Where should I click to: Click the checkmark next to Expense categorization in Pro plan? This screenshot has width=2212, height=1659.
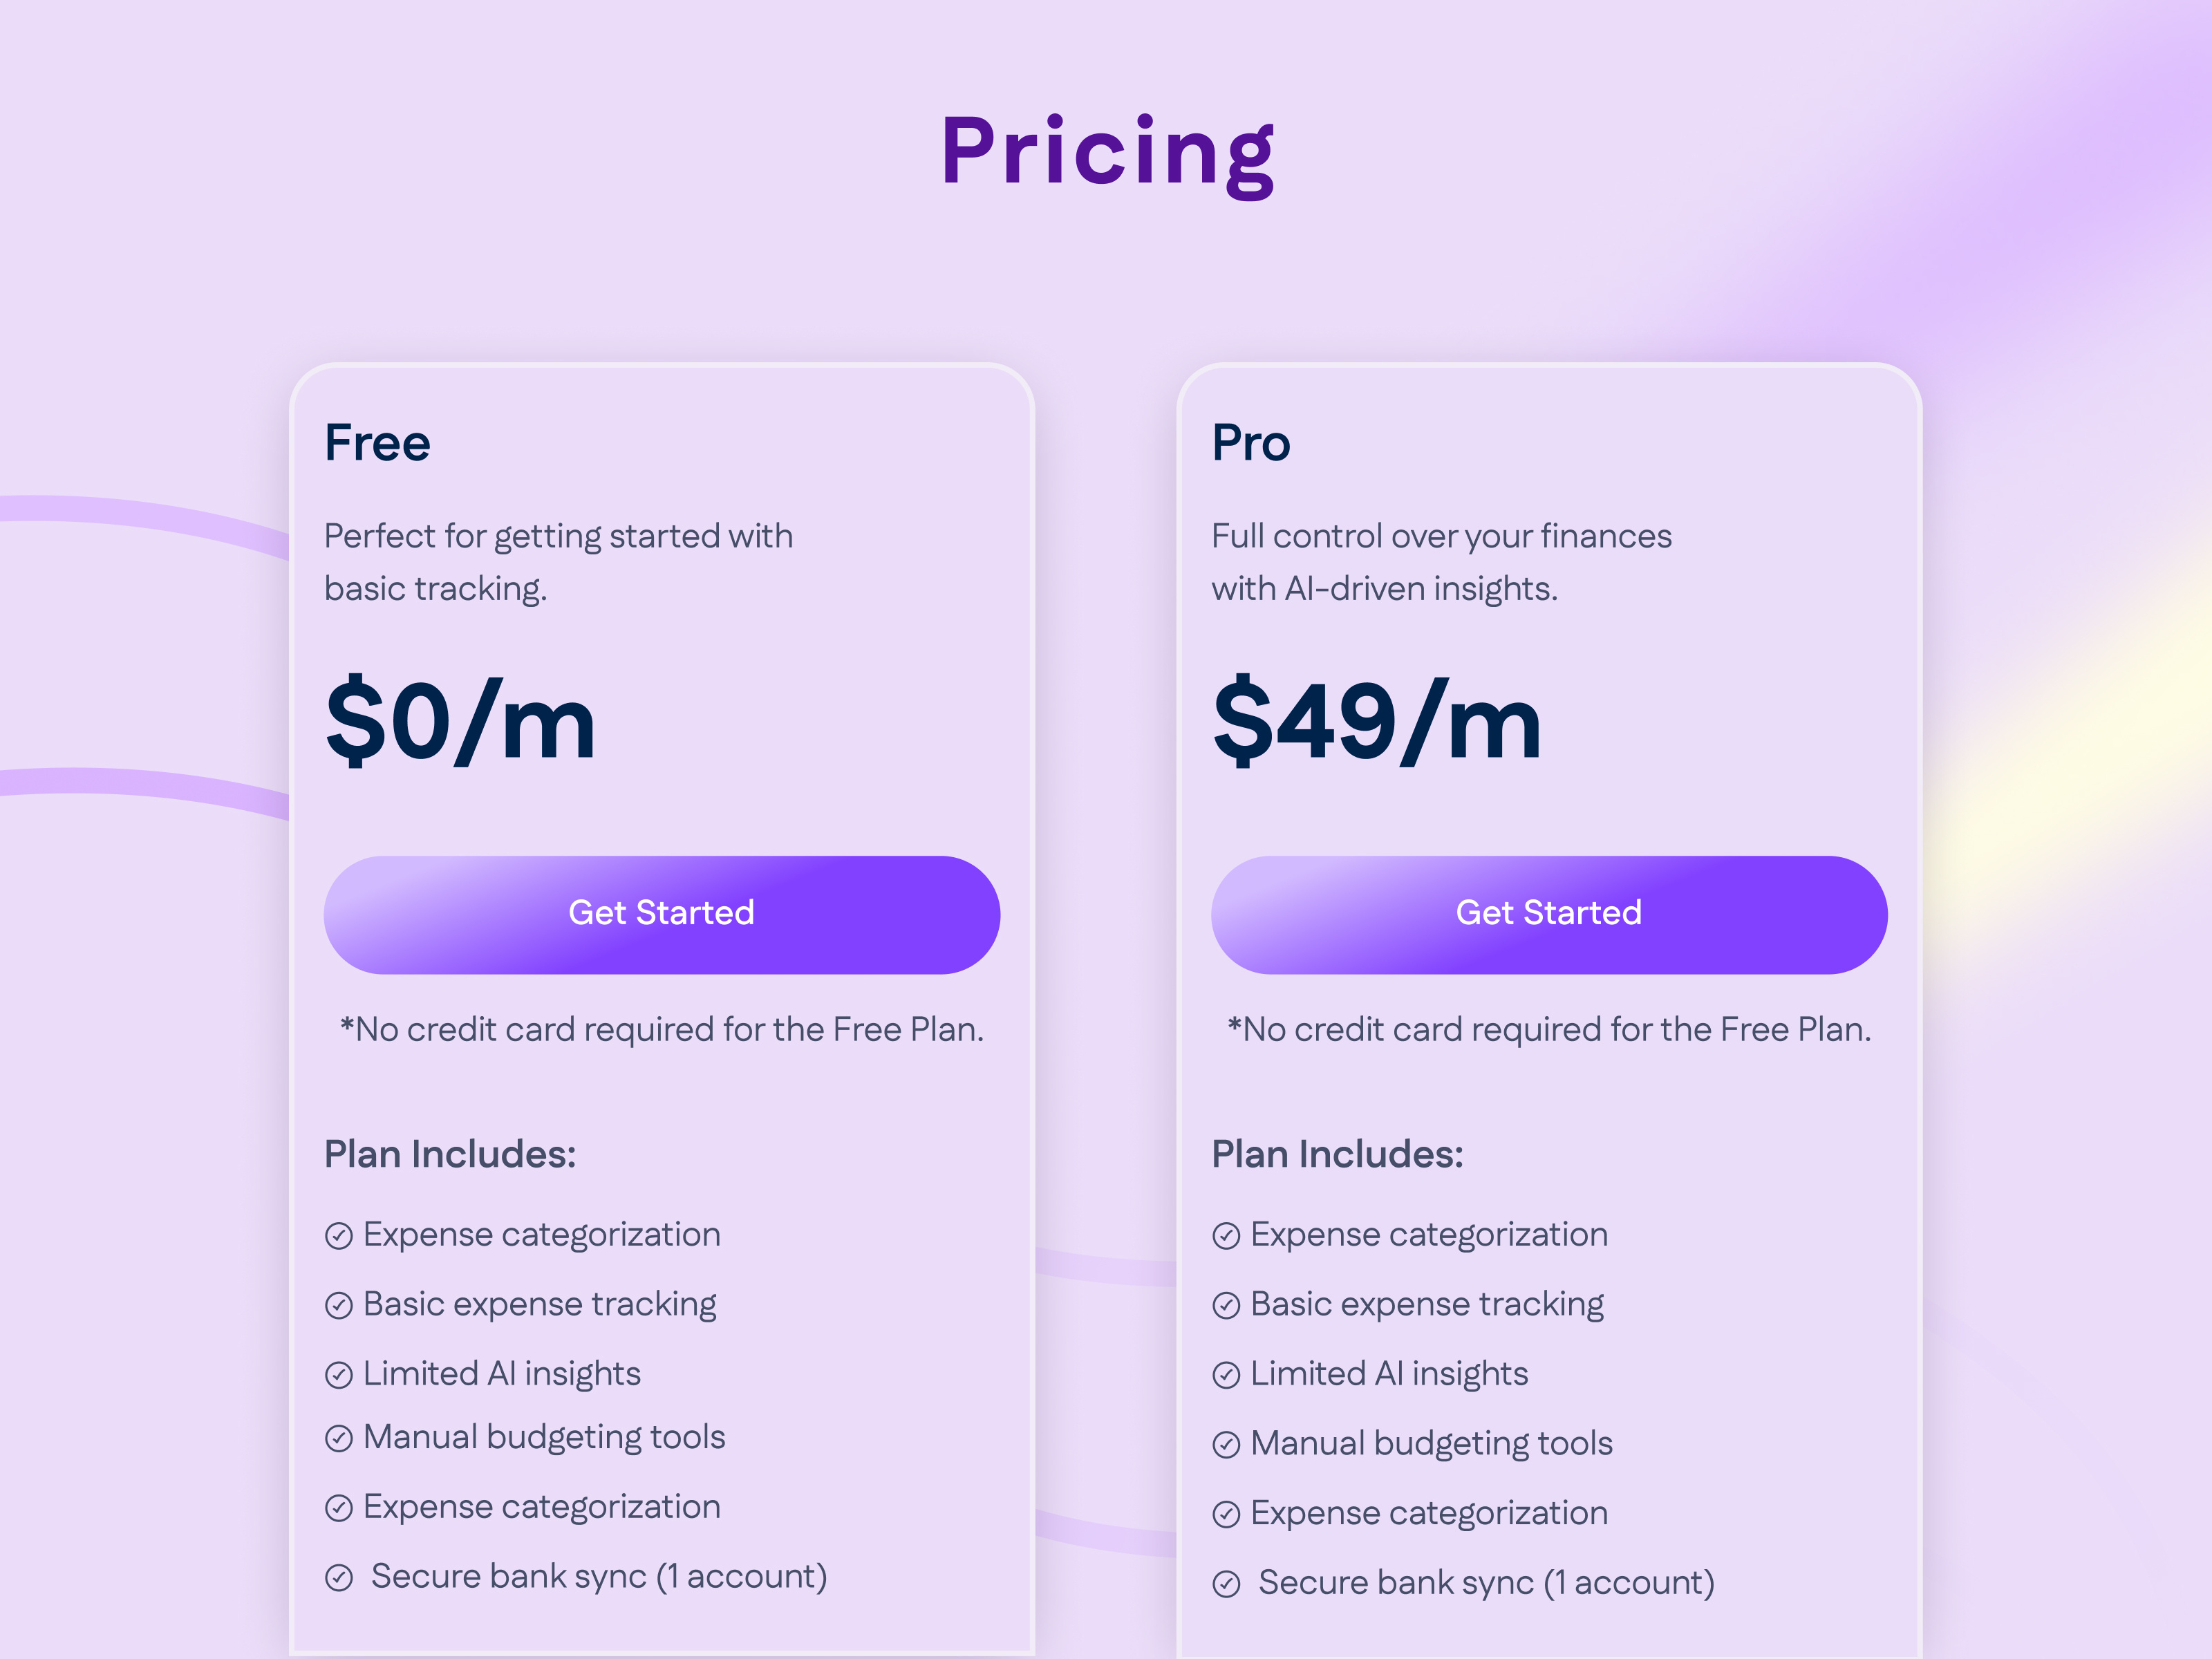pos(1227,1236)
